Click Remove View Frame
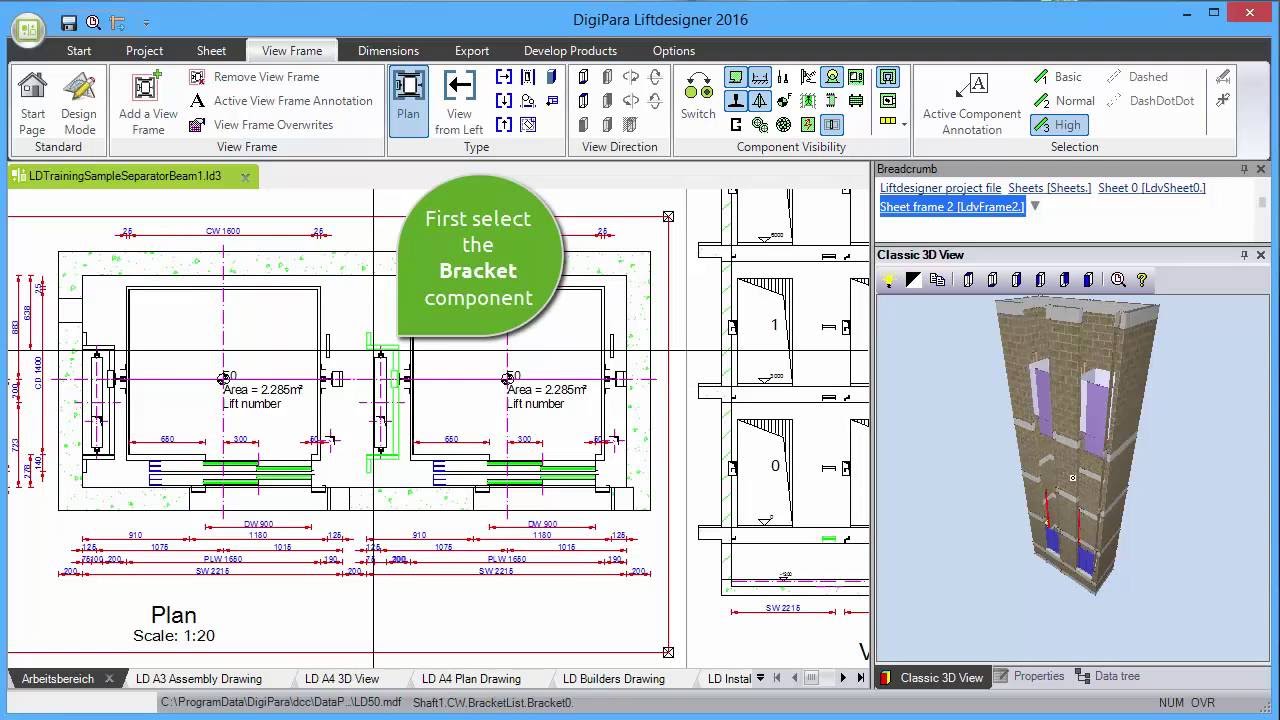The width and height of the screenshot is (1280, 720). pyautogui.click(x=254, y=77)
